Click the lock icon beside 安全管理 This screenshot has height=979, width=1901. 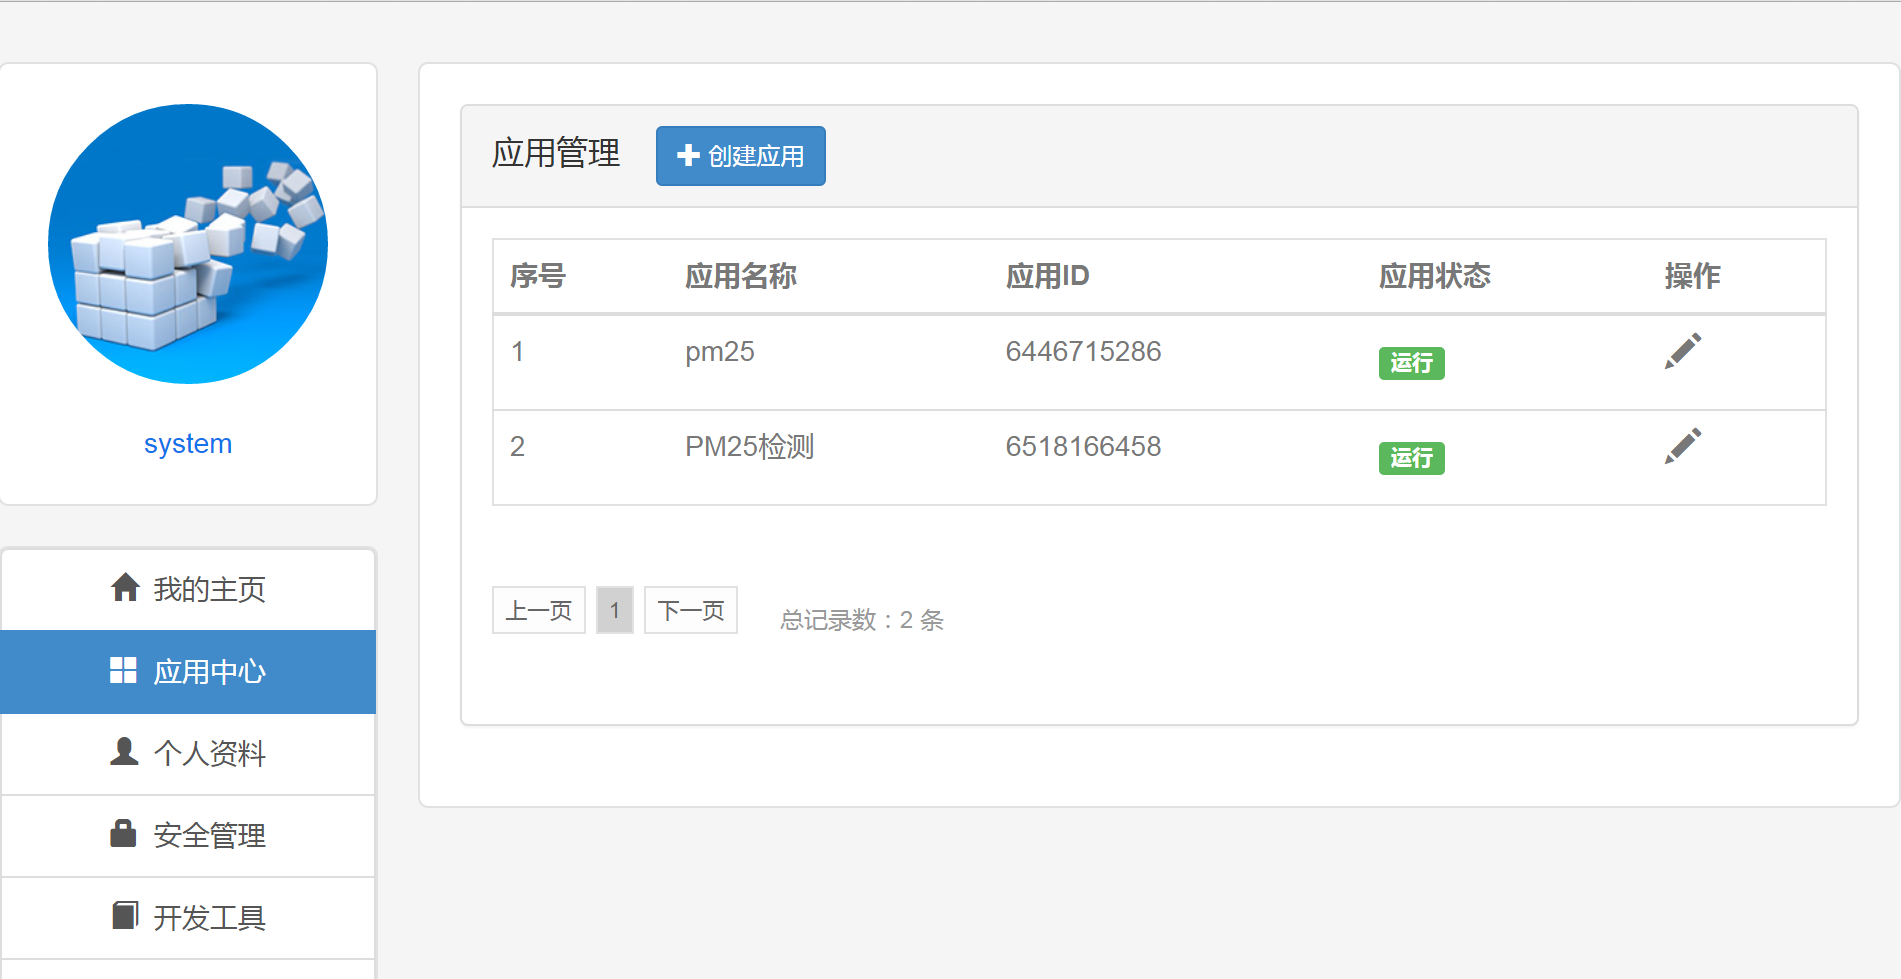click(x=123, y=833)
